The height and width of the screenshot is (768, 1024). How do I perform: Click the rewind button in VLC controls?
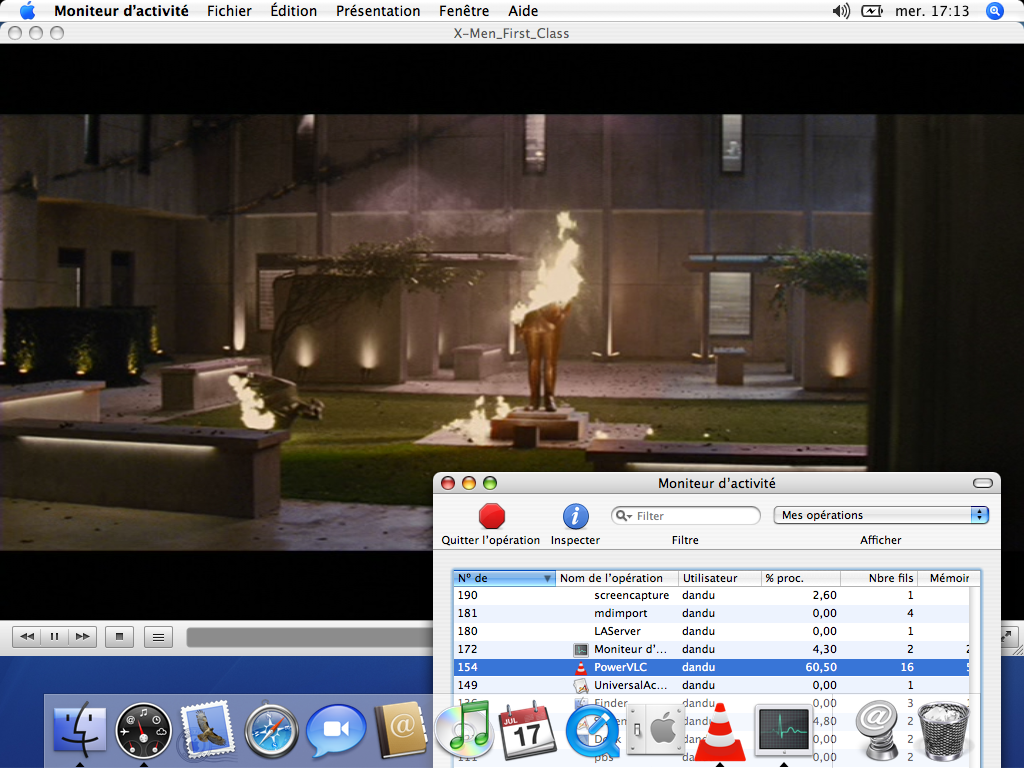(27, 637)
